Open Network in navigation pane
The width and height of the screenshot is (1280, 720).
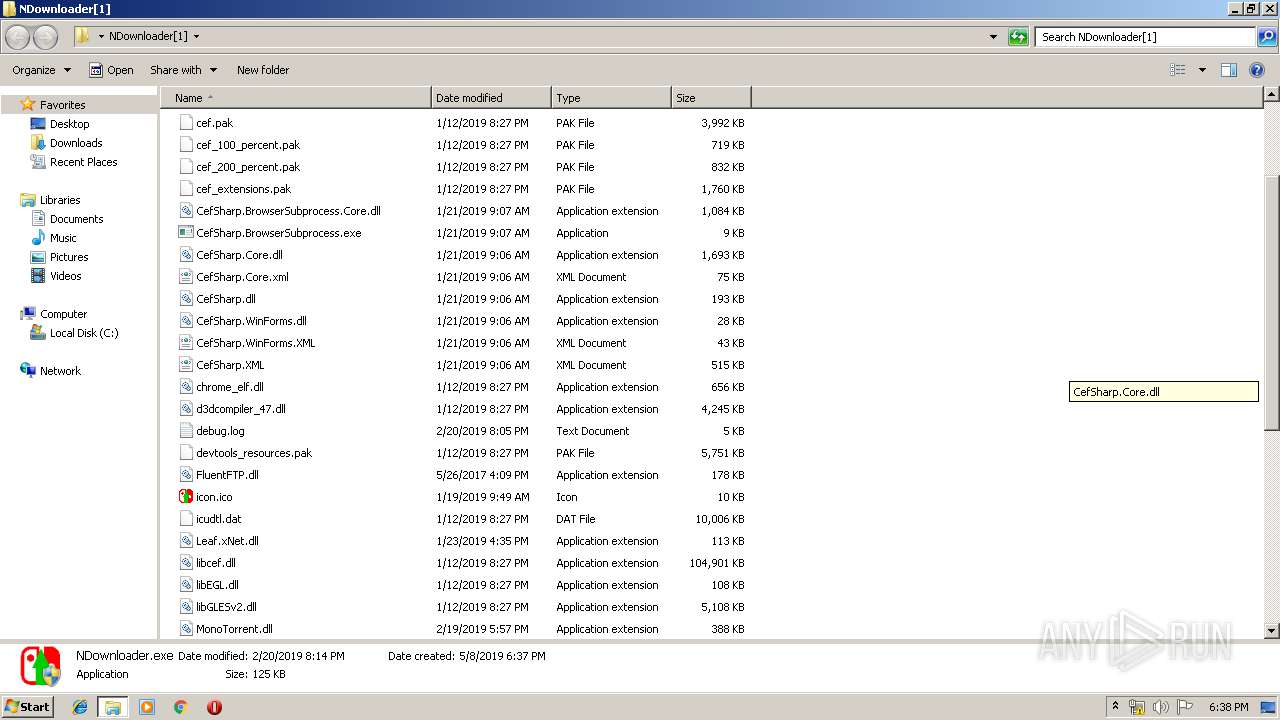pos(60,371)
